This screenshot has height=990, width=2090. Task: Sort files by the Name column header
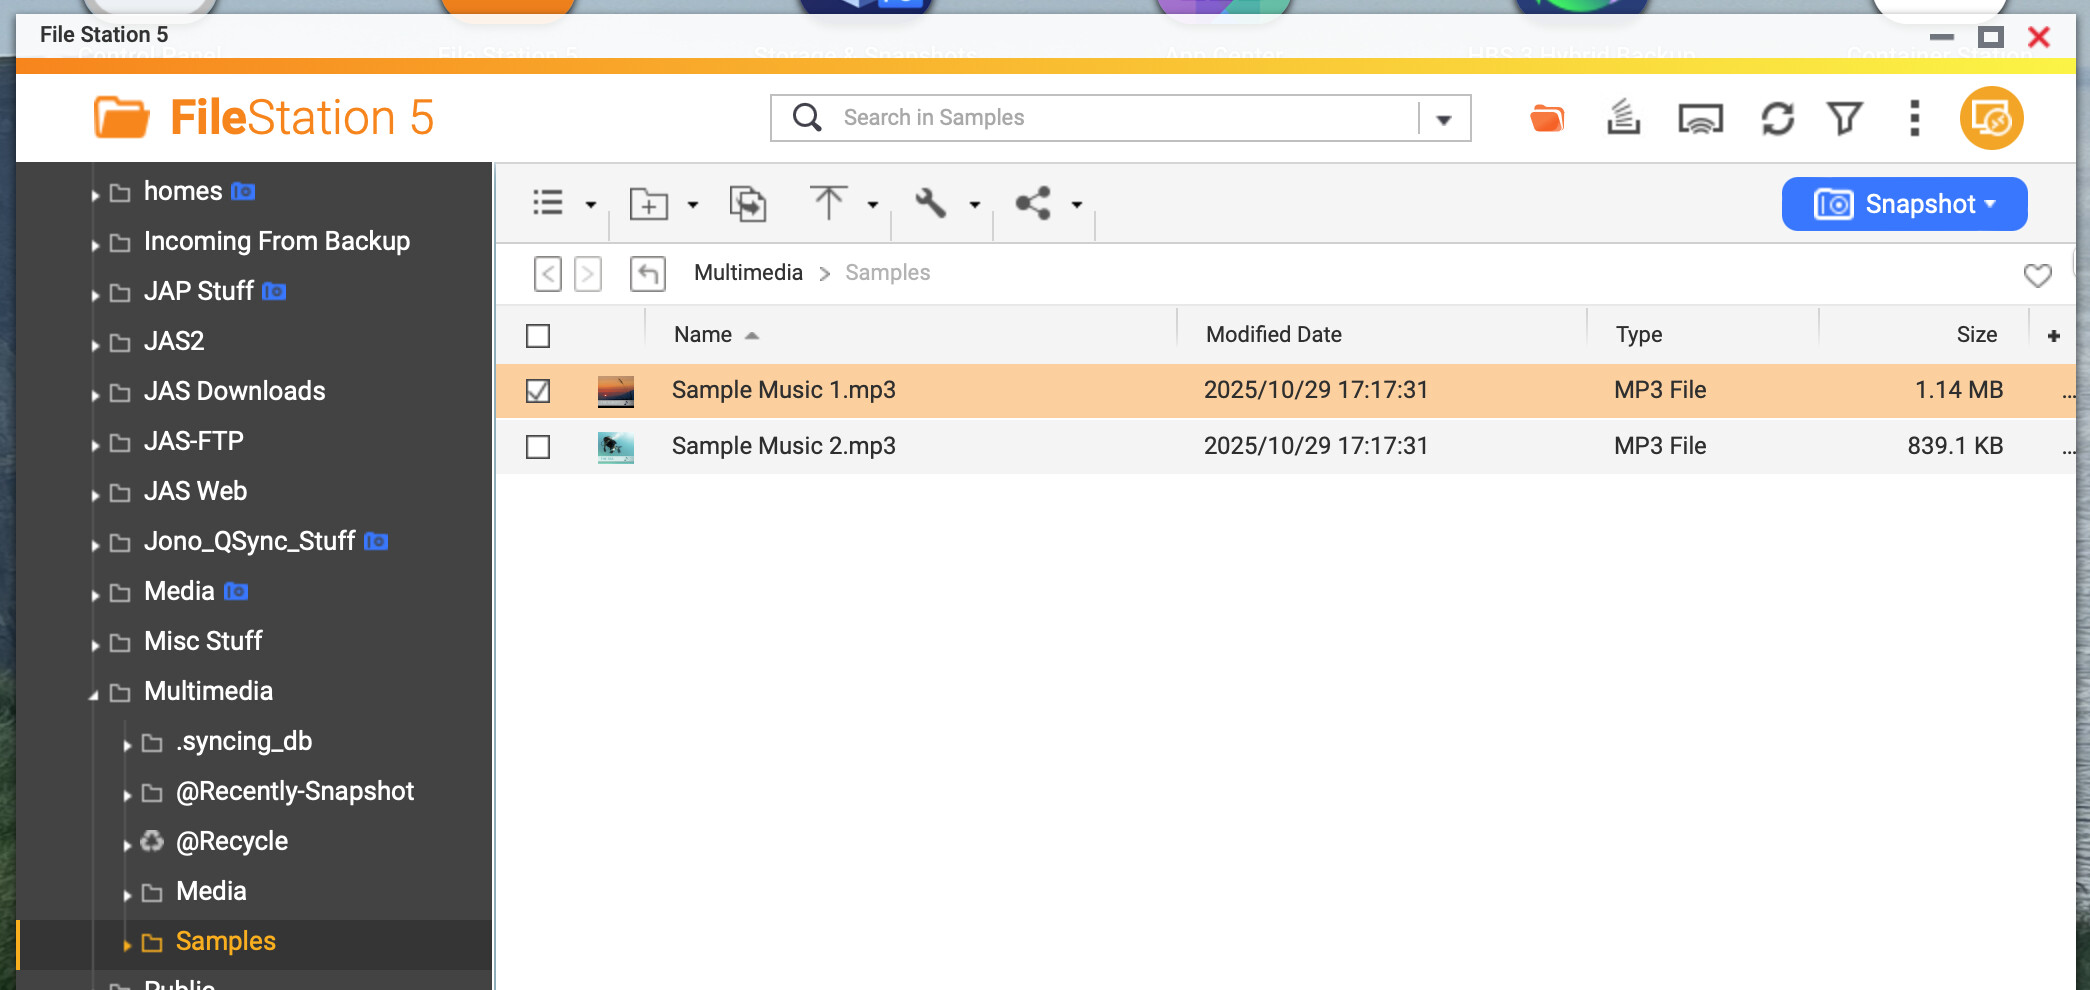point(703,335)
